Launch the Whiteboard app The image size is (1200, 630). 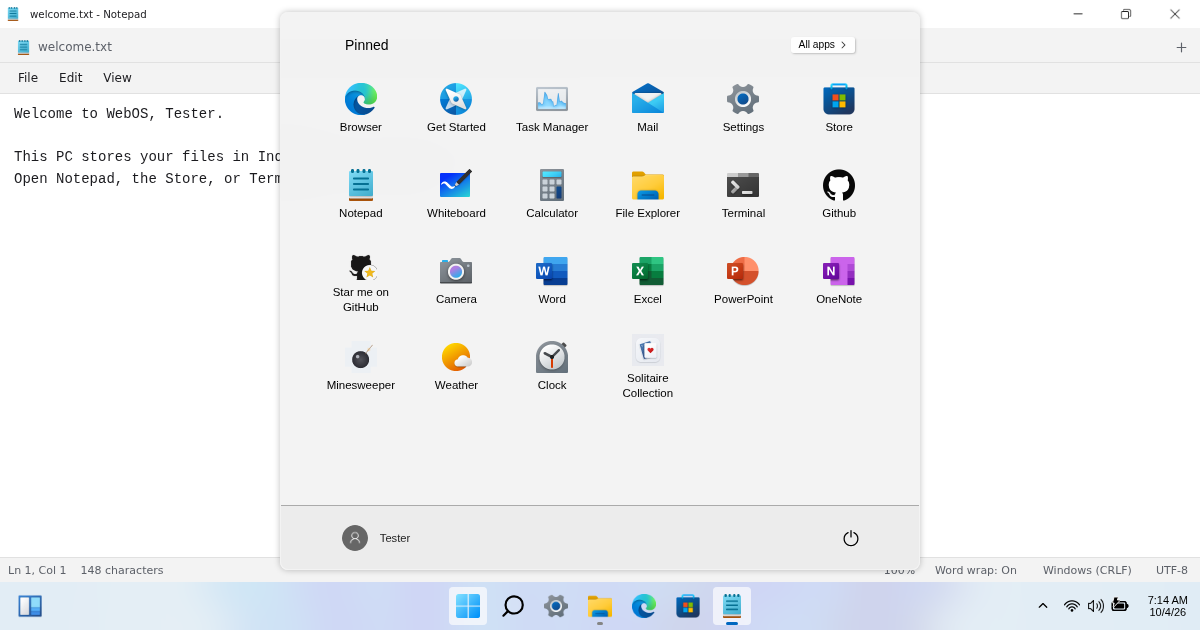tap(456, 194)
